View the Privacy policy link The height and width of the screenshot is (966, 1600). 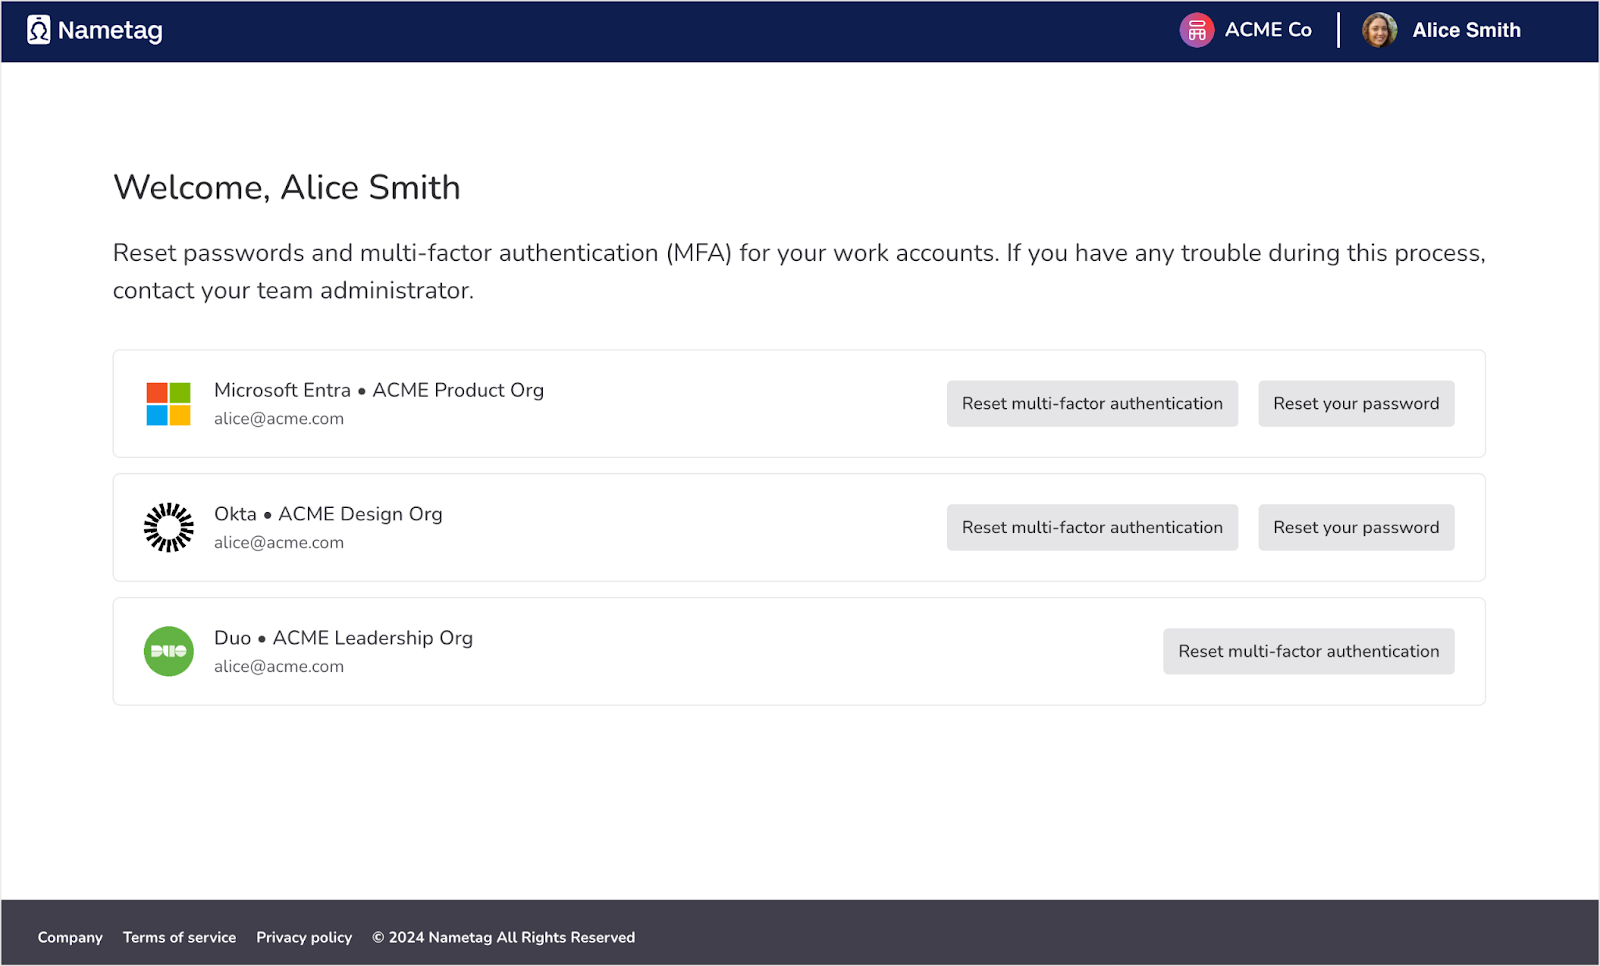pos(304,937)
